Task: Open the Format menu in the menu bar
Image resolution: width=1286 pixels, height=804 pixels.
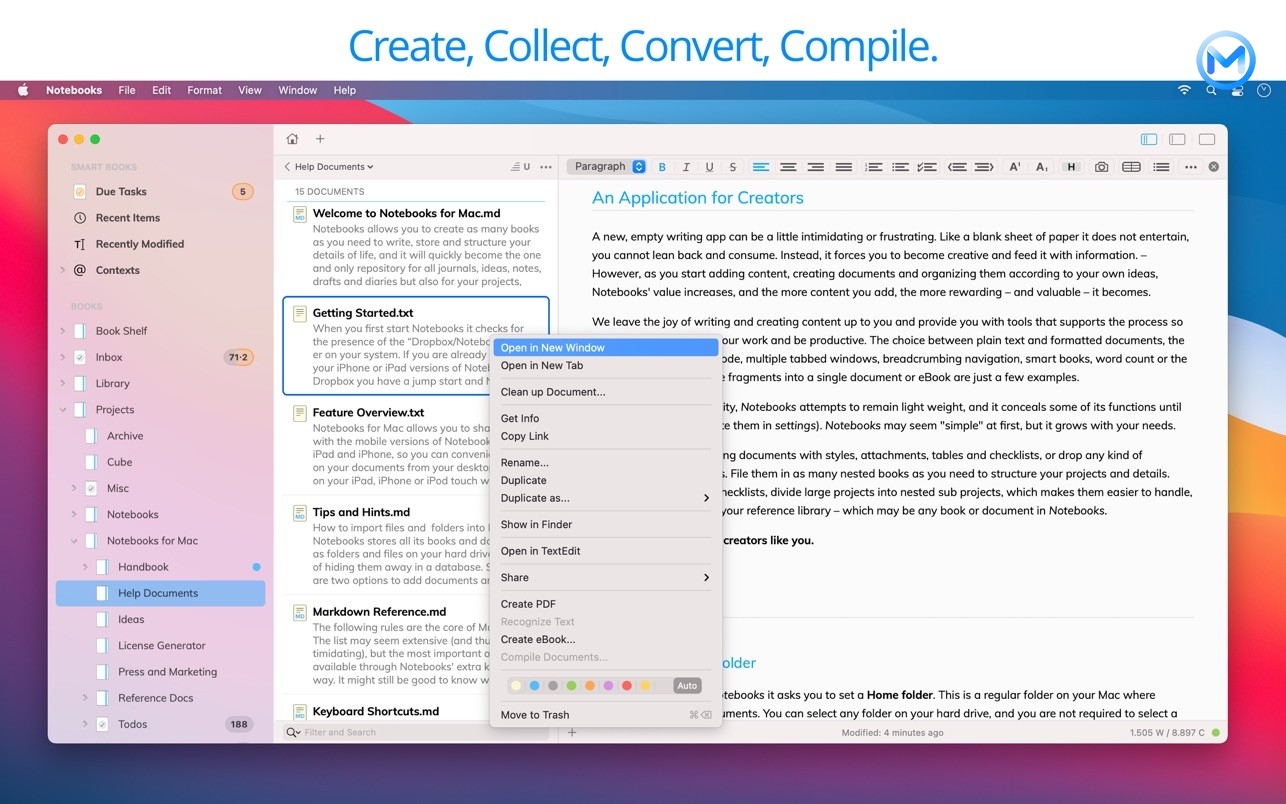Action: 204,90
